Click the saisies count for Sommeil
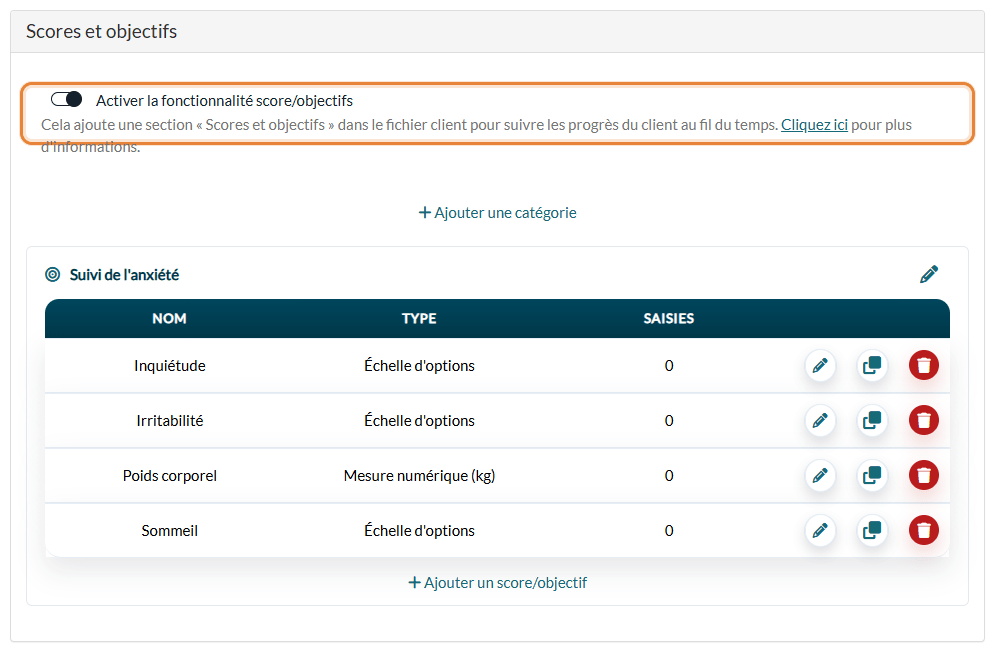This screenshot has height=652, width=995. pyautogui.click(x=669, y=531)
